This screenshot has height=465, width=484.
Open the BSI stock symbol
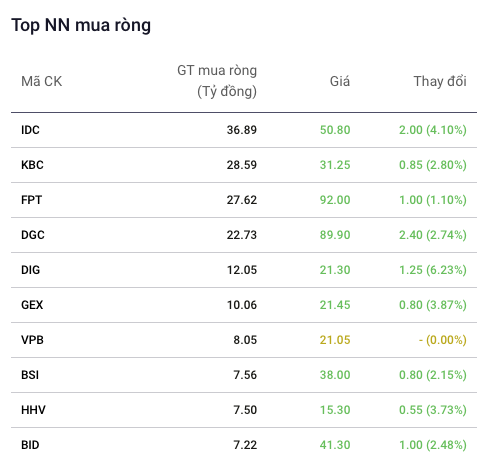click(x=30, y=375)
